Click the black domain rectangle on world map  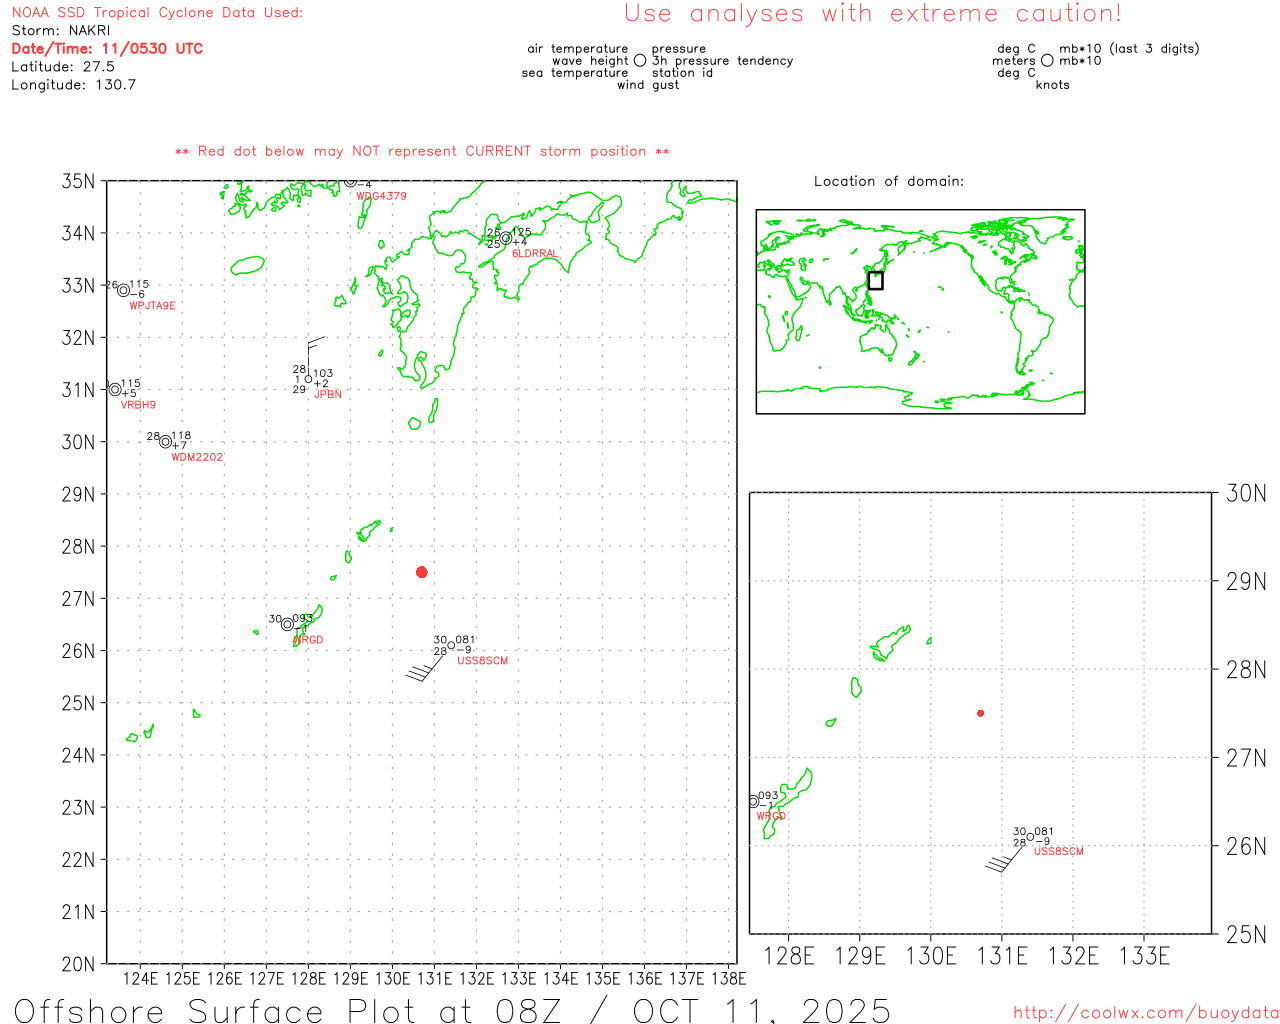tap(875, 281)
